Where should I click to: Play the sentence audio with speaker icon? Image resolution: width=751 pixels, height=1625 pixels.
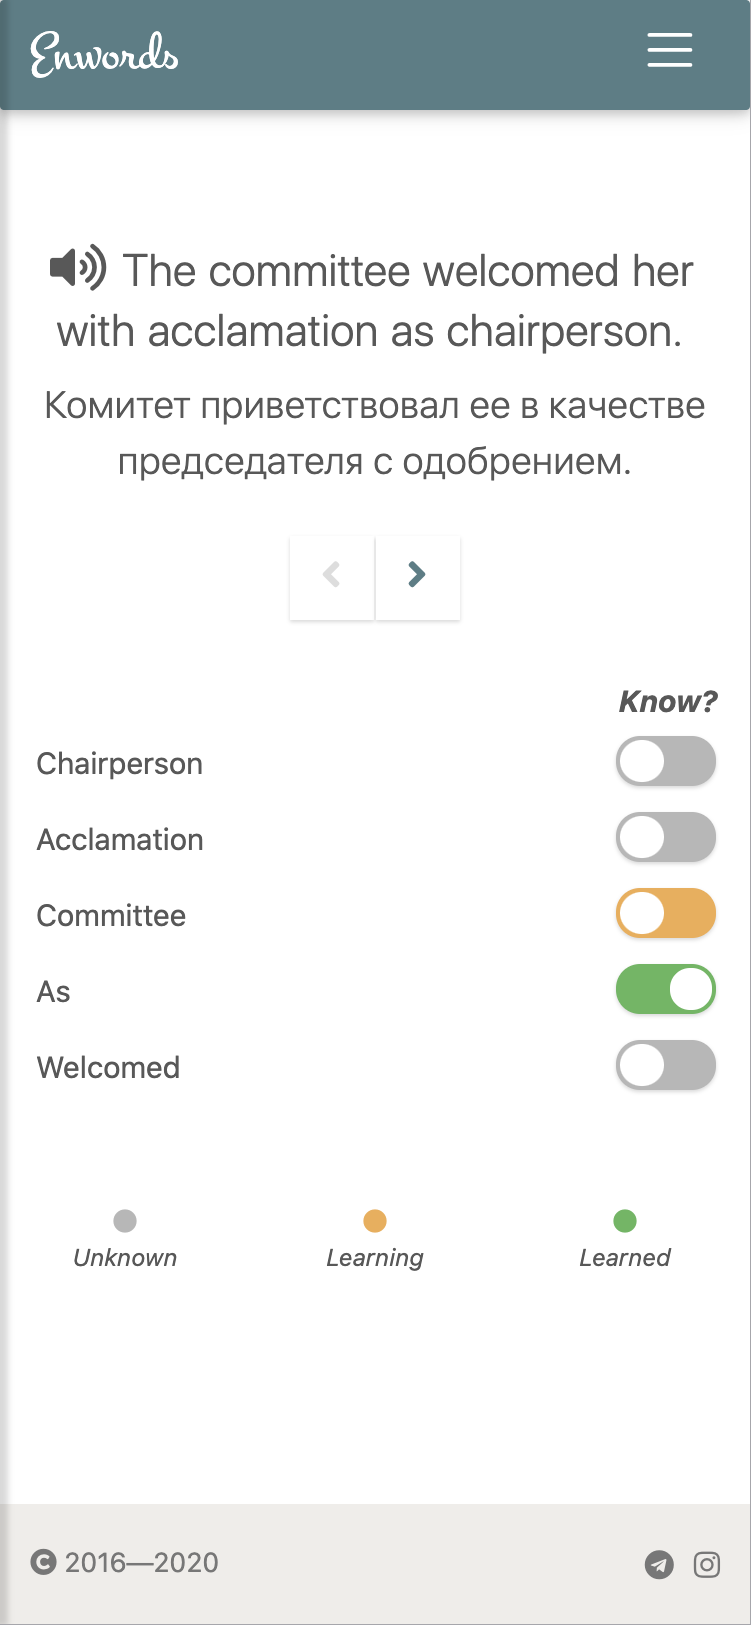[x=77, y=268]
